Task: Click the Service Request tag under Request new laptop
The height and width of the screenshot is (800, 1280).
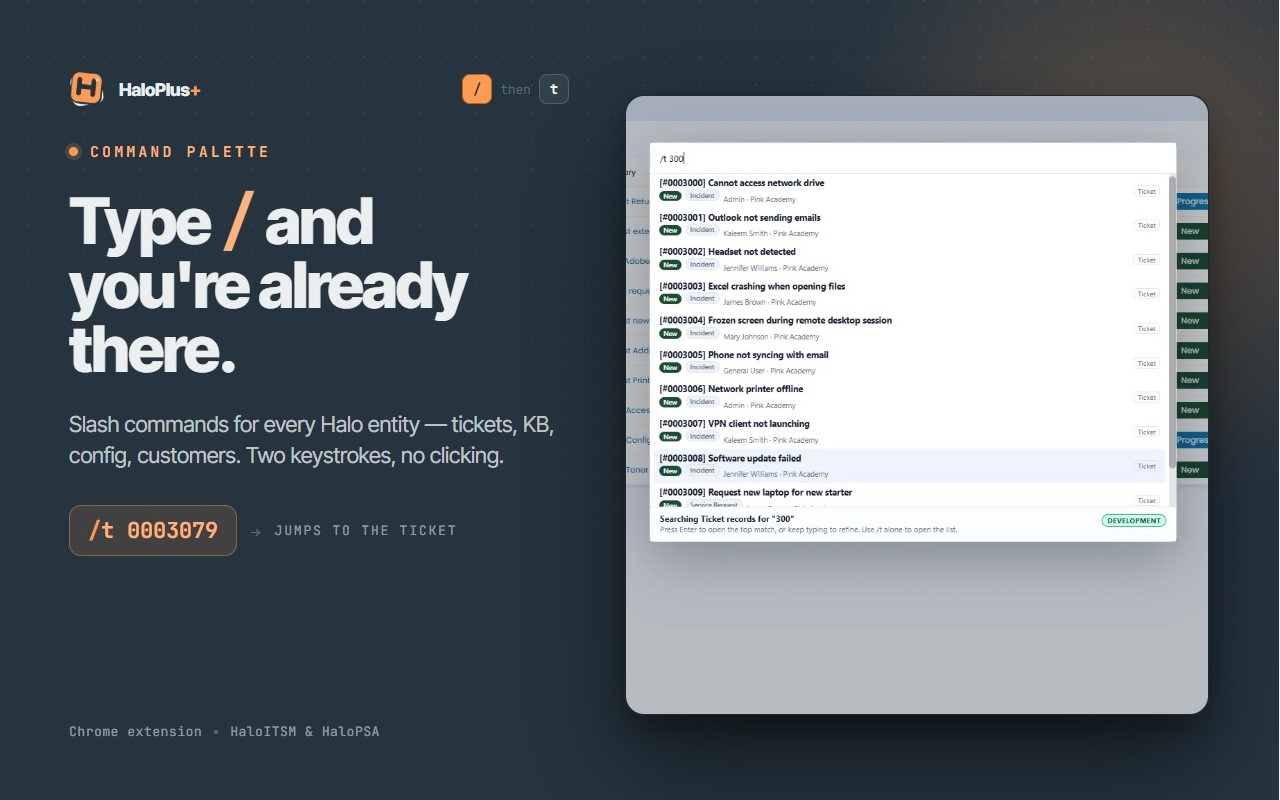Action: [x=714, y=505]
